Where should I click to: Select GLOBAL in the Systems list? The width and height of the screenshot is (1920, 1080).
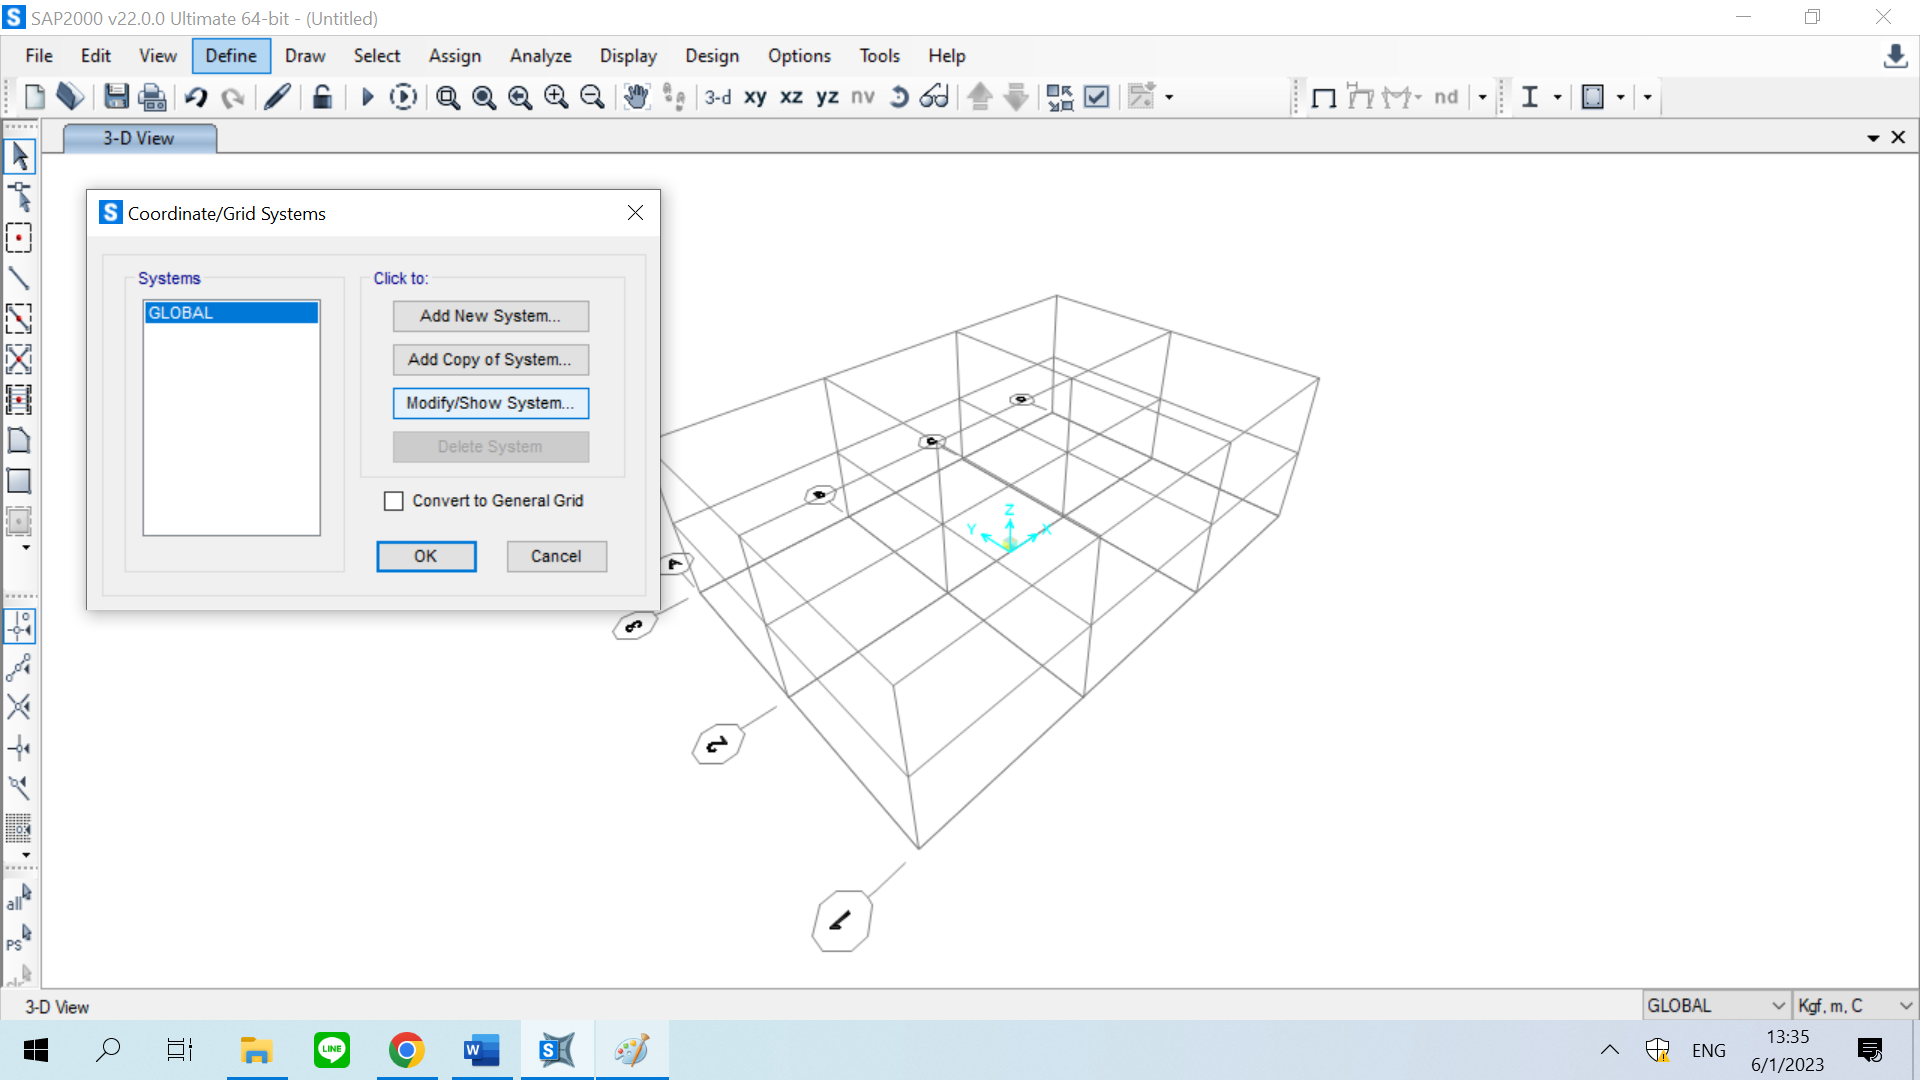point(231,313)
